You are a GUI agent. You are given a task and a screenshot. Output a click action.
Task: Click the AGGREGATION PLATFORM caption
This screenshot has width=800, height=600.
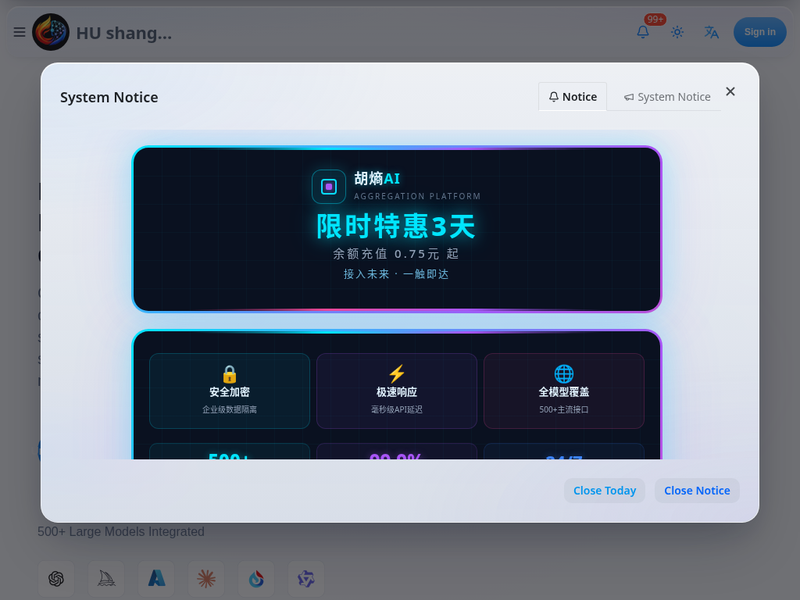(x=417, y=196)
